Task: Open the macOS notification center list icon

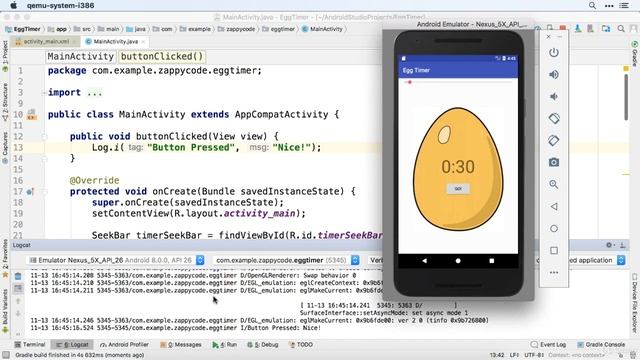Action: (624, 6)
